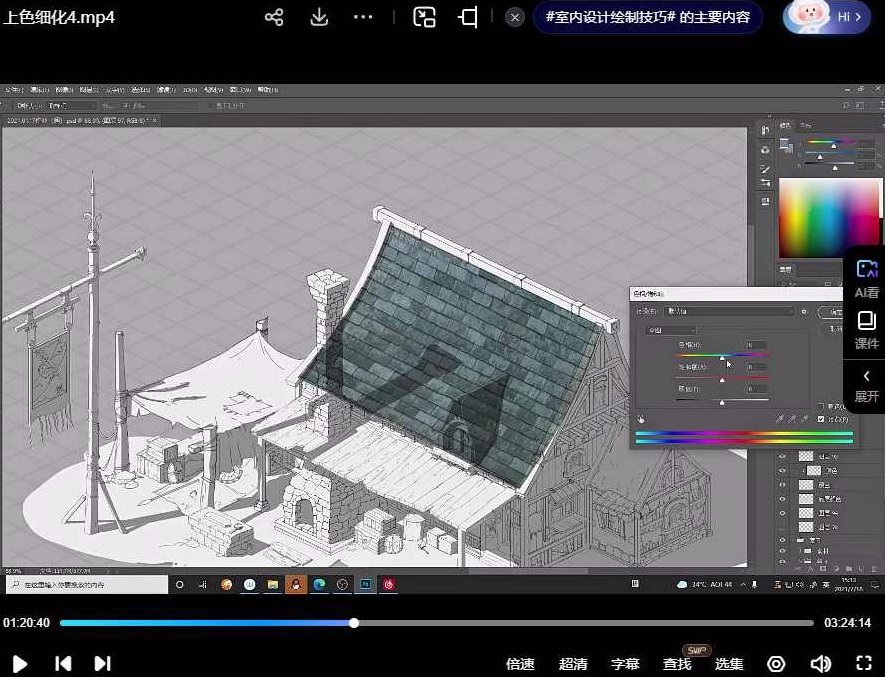Open the three-dot more options menu
The image size is (885, 677).
(363, 18)
